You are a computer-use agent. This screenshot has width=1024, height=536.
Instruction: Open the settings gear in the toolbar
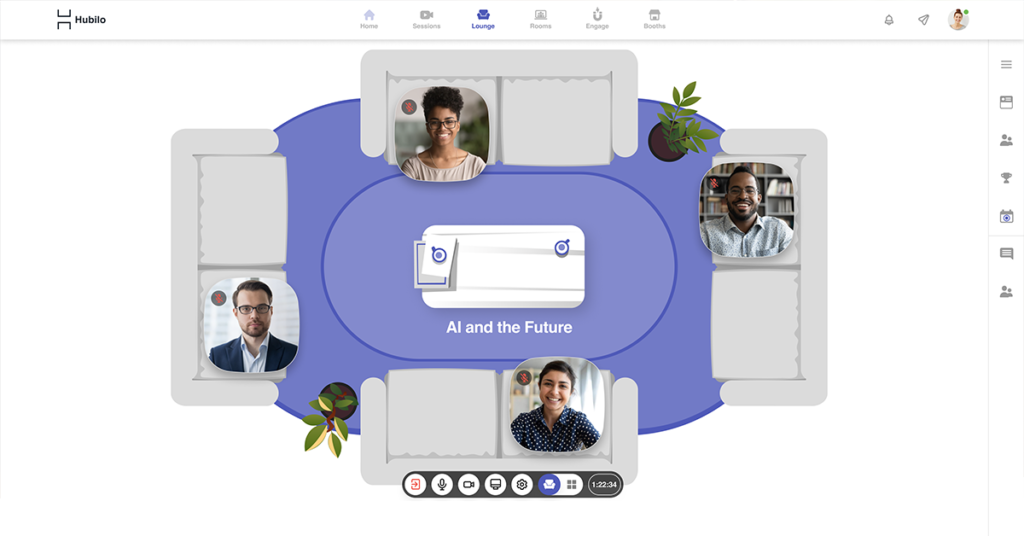(x=522, y=484)
